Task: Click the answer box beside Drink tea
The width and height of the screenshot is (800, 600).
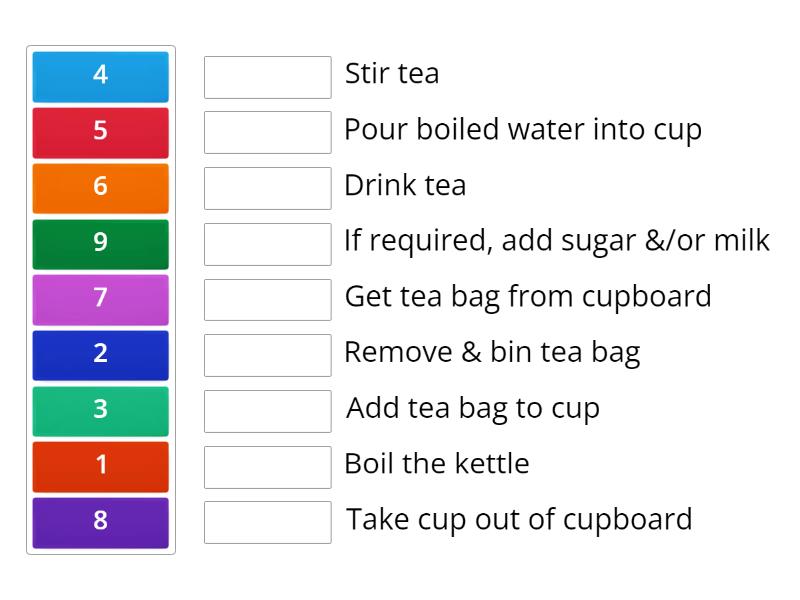Action: point(267,187)
